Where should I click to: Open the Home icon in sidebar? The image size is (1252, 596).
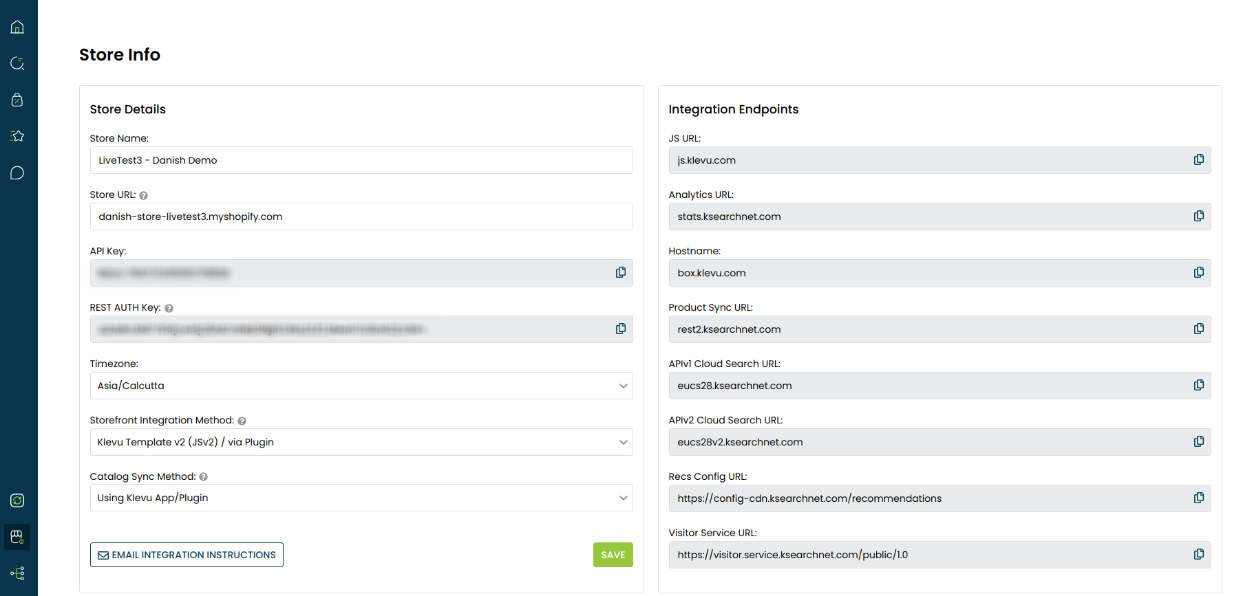(17, 27)
